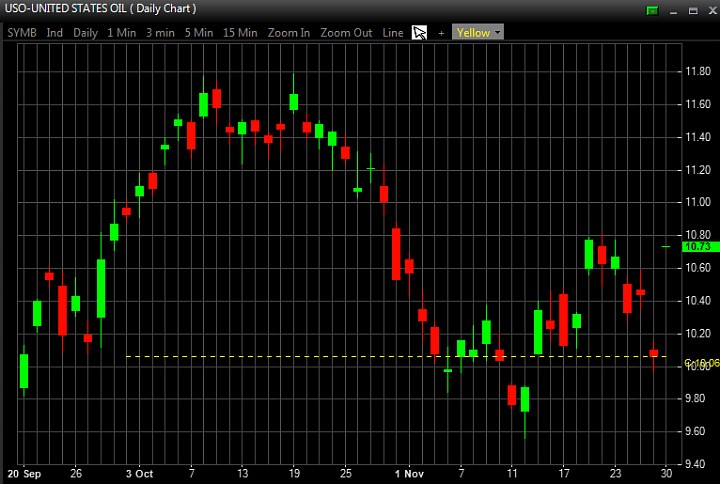The height and width of the screenshot is (484, 720).
Task: Click Zoom In on the chart
Action: click(x=289, y=33)
